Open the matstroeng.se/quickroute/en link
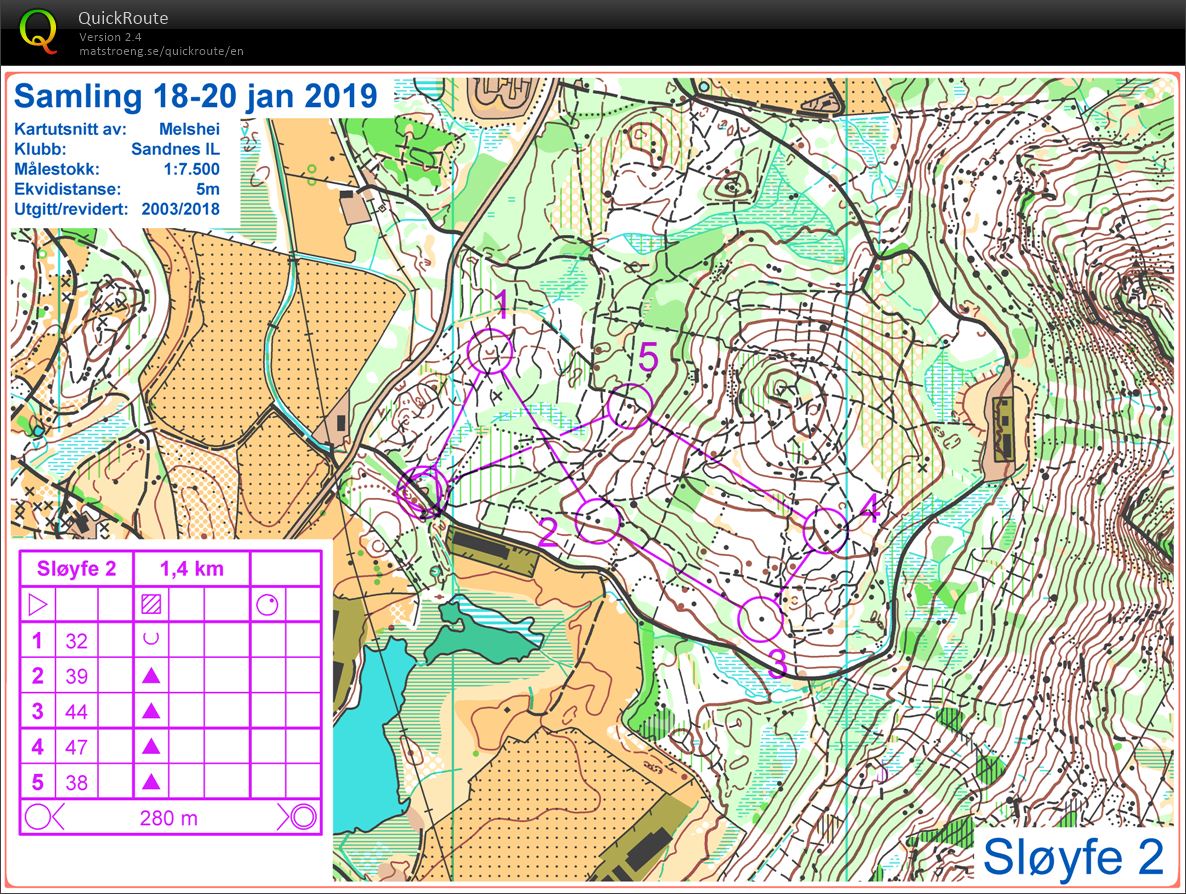 click(x=161, y=50)
